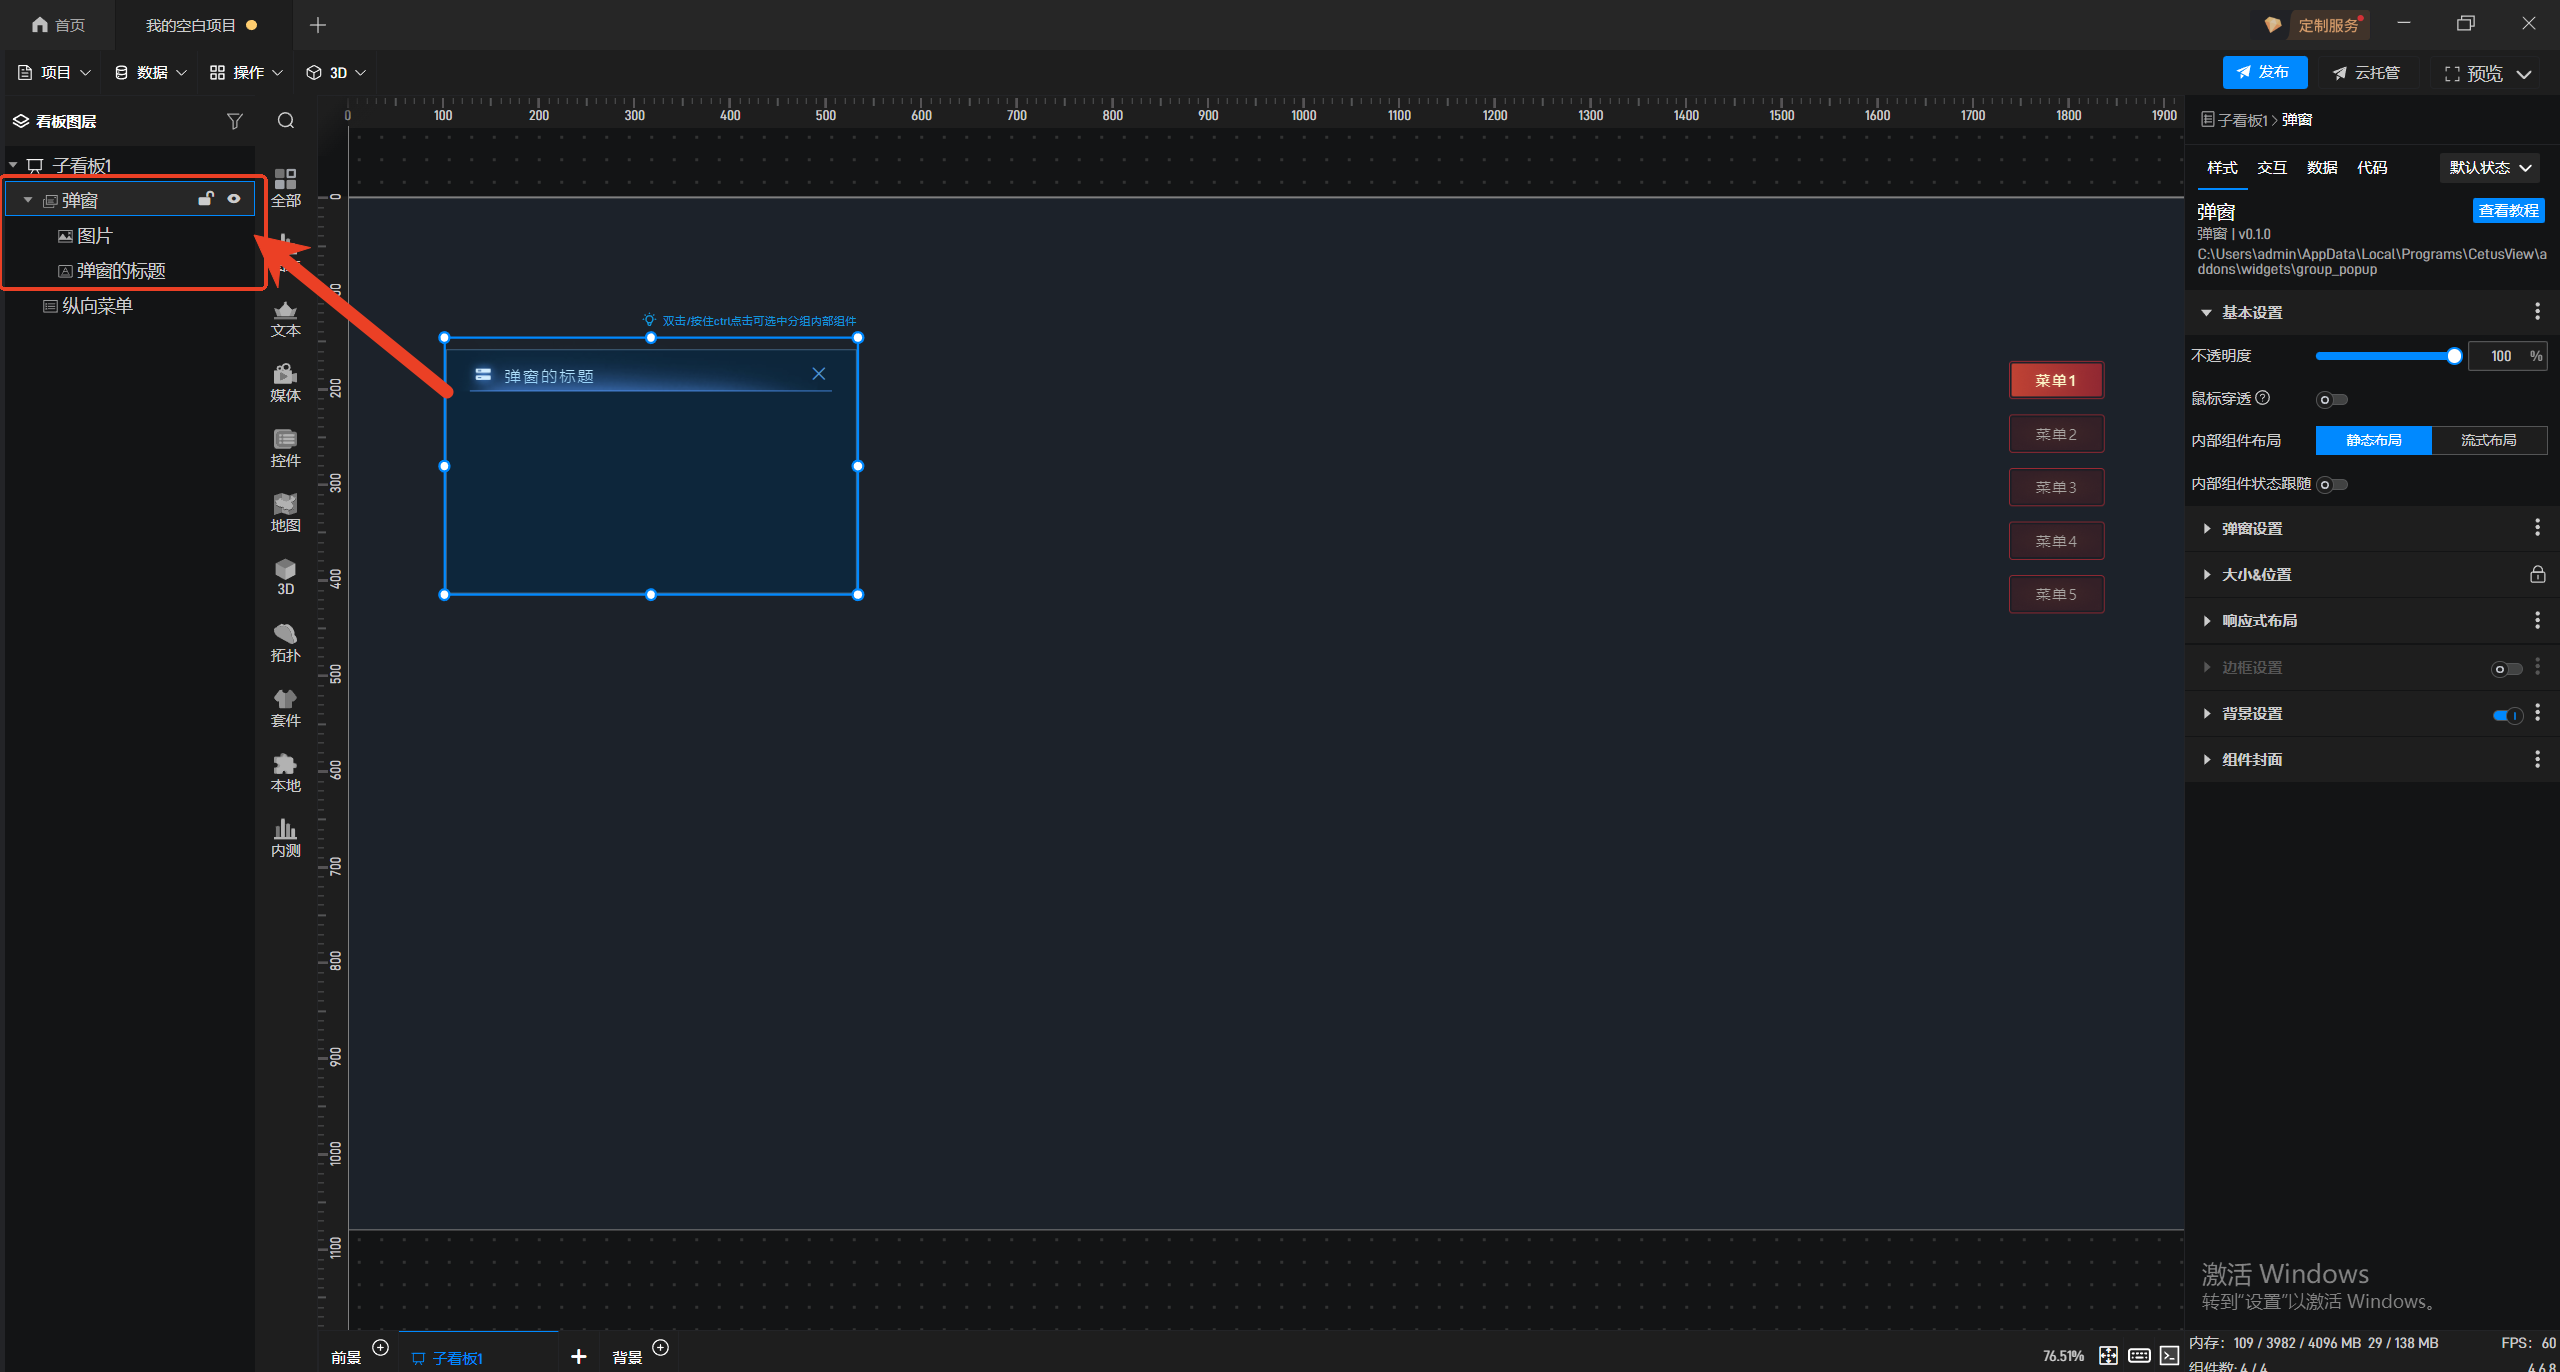
Task: Open the 拓扑 topology component category
Action: 285,642
